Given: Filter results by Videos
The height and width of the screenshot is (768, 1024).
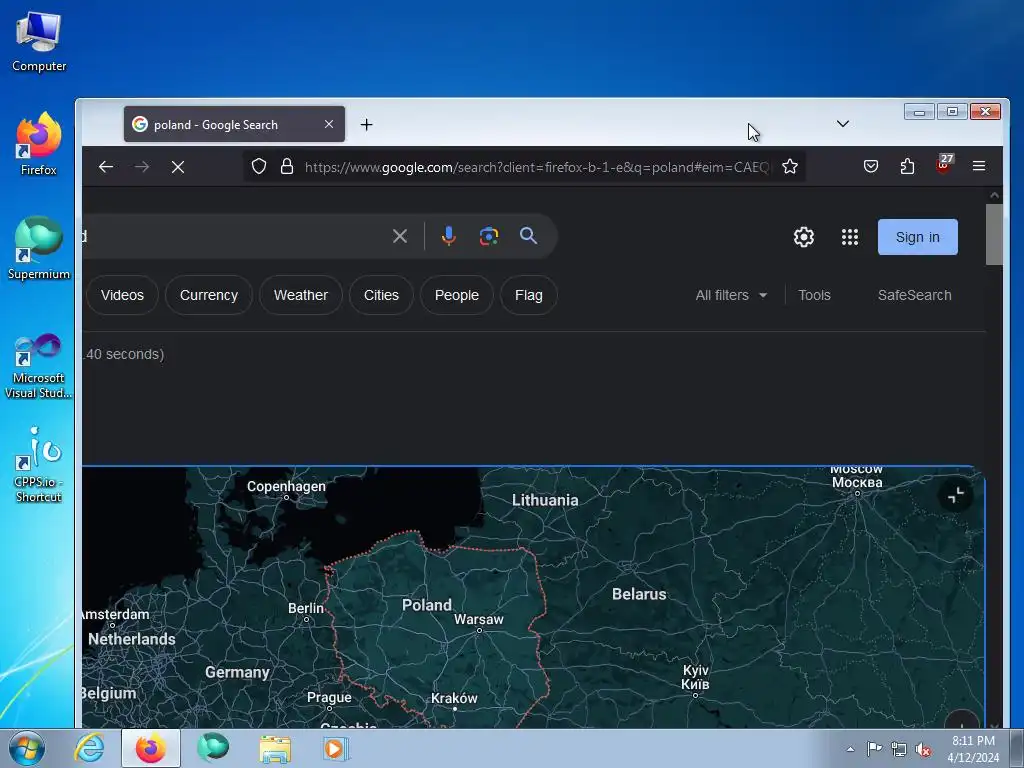Looking at the screenshot, I should click(x=122, y=295).
